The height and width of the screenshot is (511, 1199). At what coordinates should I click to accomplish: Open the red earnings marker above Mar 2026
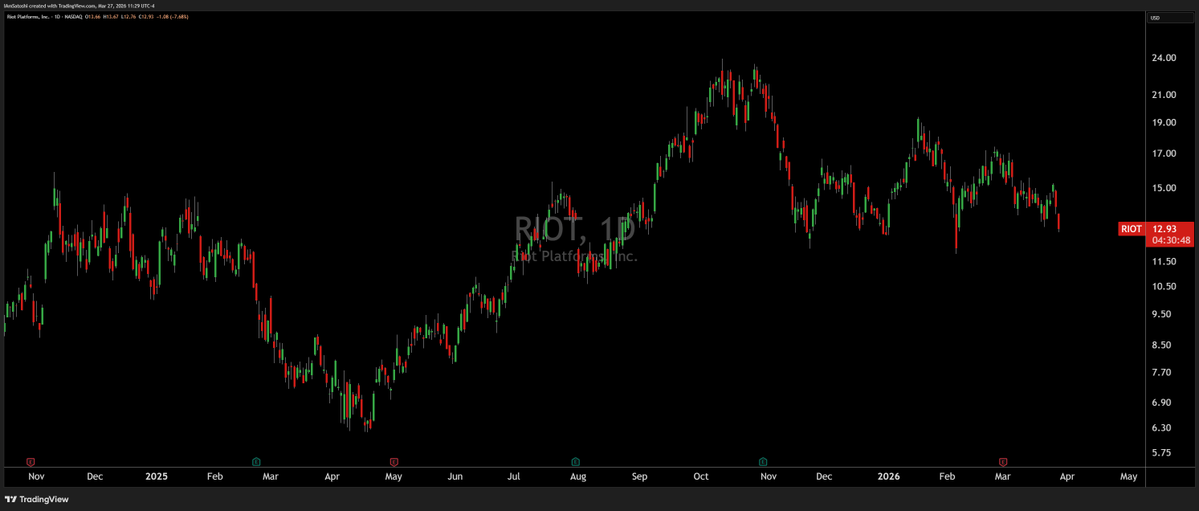(1002, 461)
